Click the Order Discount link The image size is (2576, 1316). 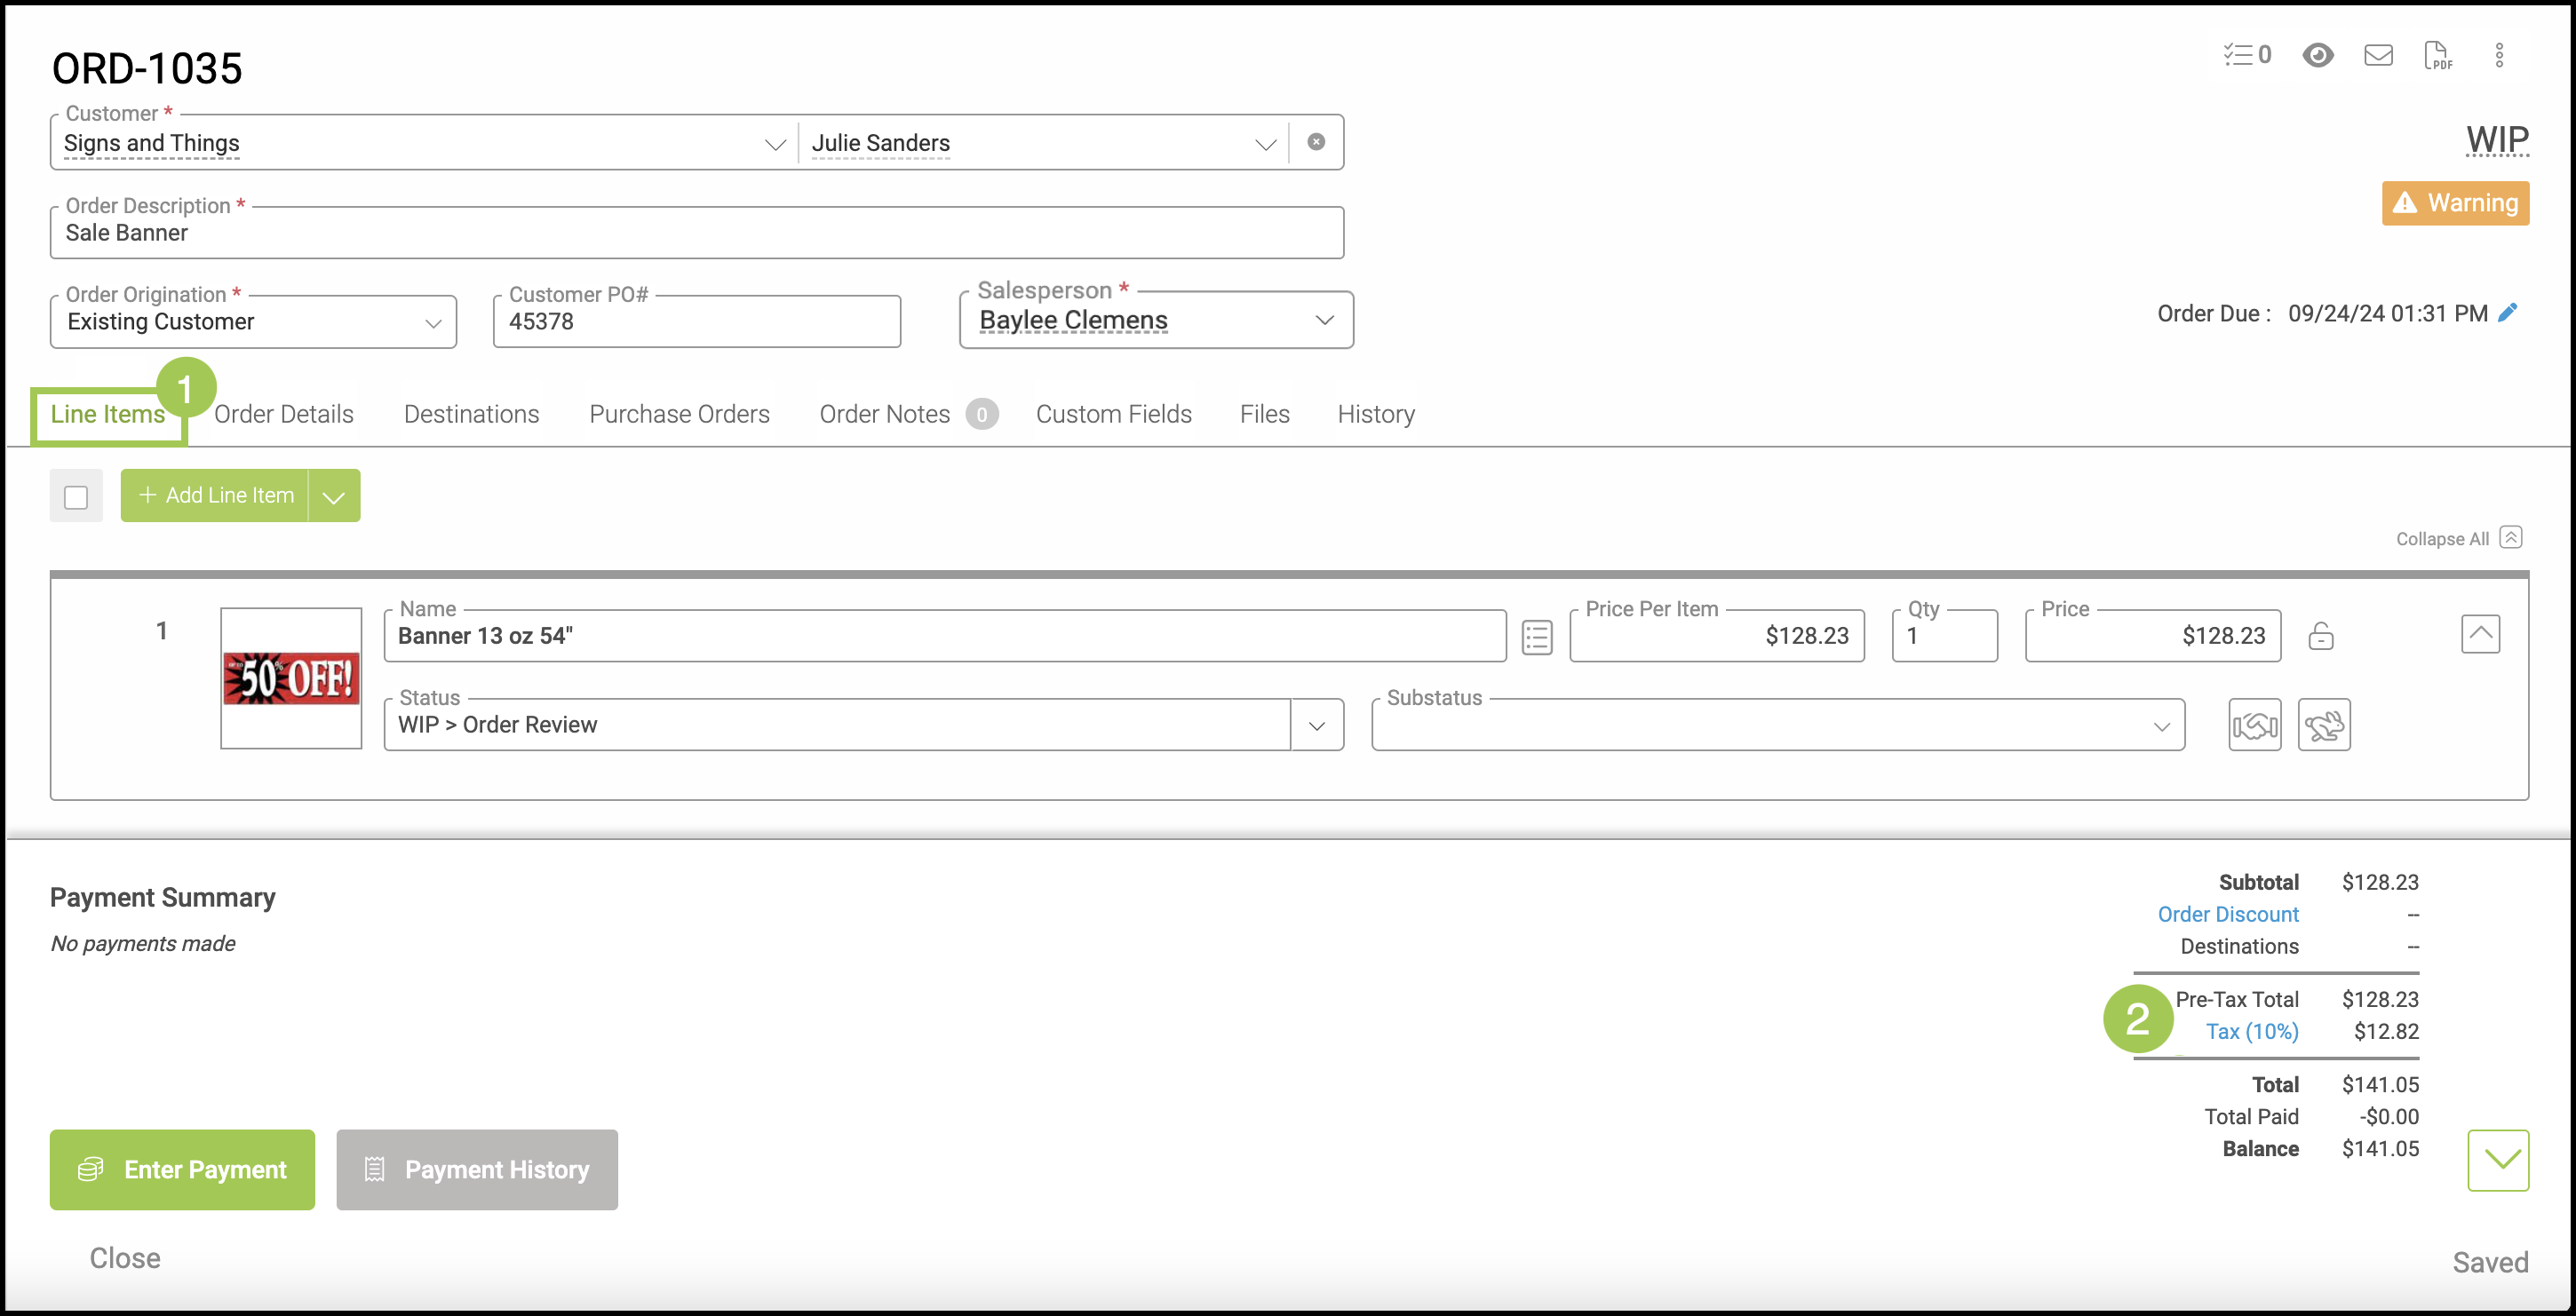(2227, 914)
